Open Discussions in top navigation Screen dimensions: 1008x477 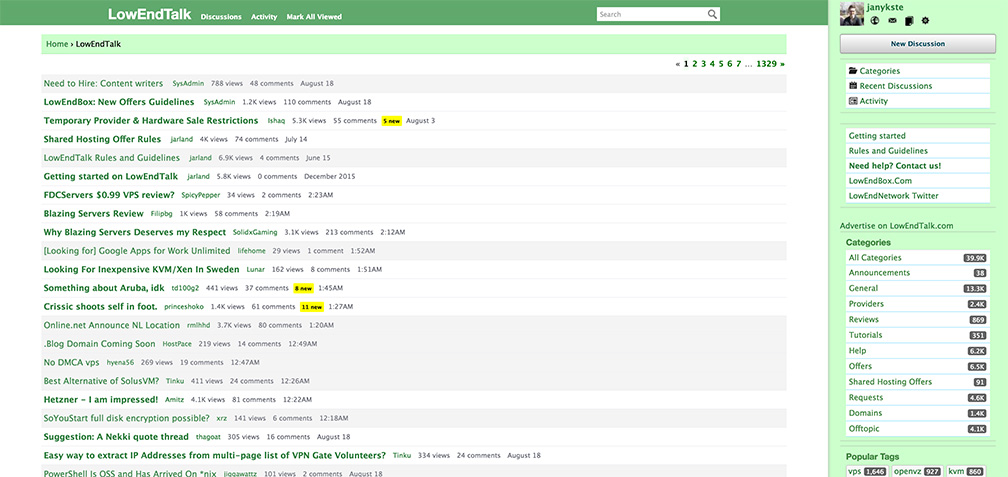click(221, 17)
